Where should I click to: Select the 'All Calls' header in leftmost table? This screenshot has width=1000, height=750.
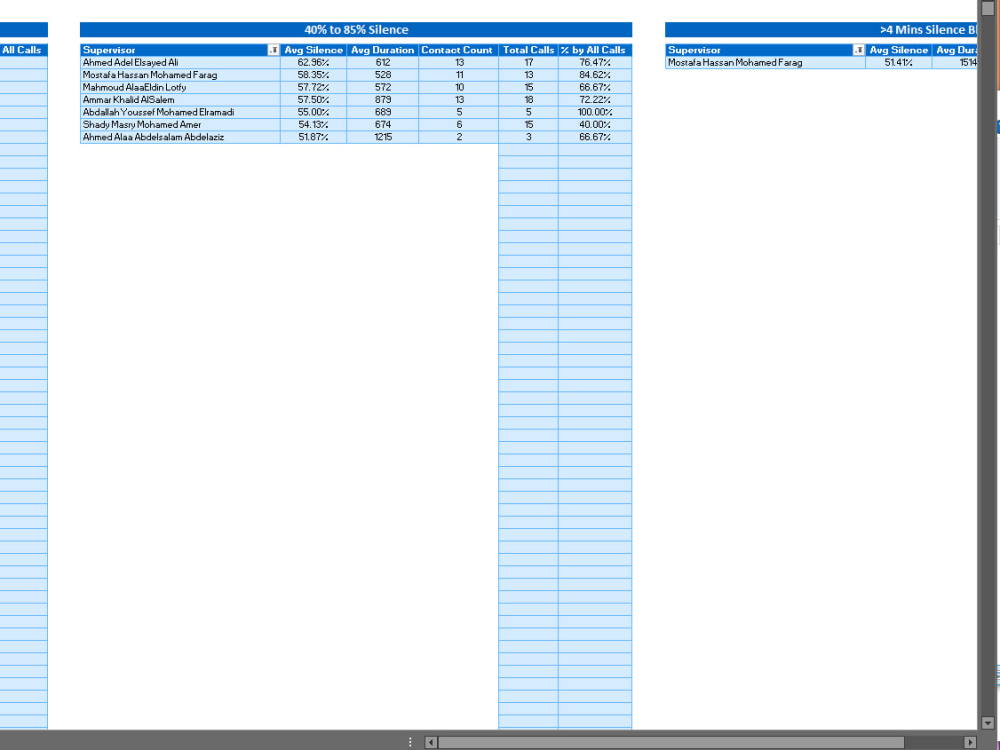click(23, 50)
